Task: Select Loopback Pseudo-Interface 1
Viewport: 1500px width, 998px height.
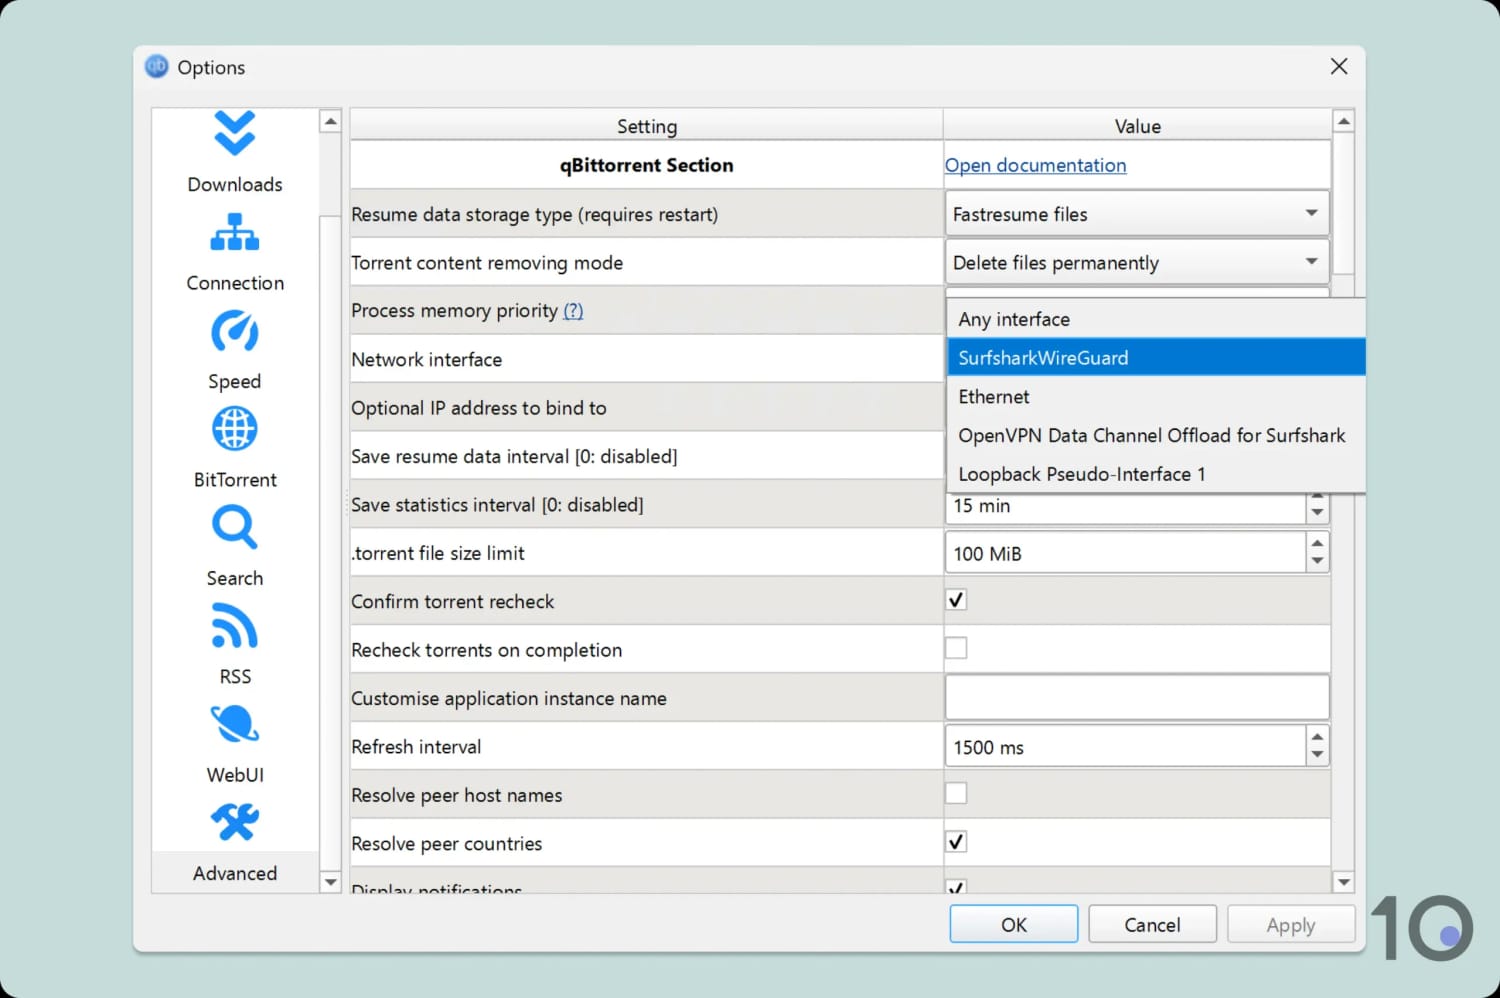Action: tap(1156, 474)
